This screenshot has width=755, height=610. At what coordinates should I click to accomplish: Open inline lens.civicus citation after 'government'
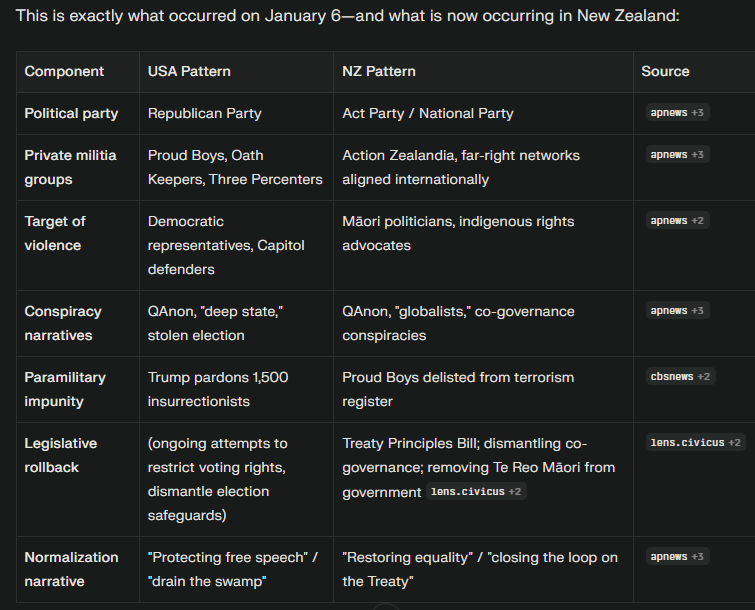point(476,492)
